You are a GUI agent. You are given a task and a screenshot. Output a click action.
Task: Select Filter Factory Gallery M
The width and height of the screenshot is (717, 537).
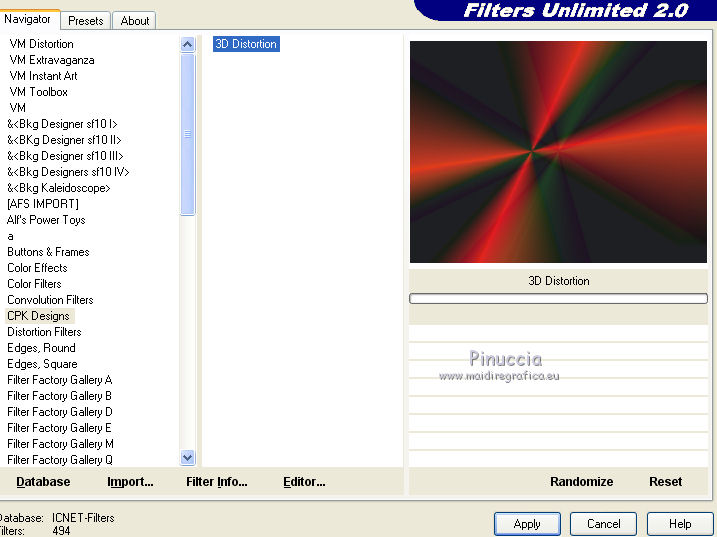click(x=60, y=444)
